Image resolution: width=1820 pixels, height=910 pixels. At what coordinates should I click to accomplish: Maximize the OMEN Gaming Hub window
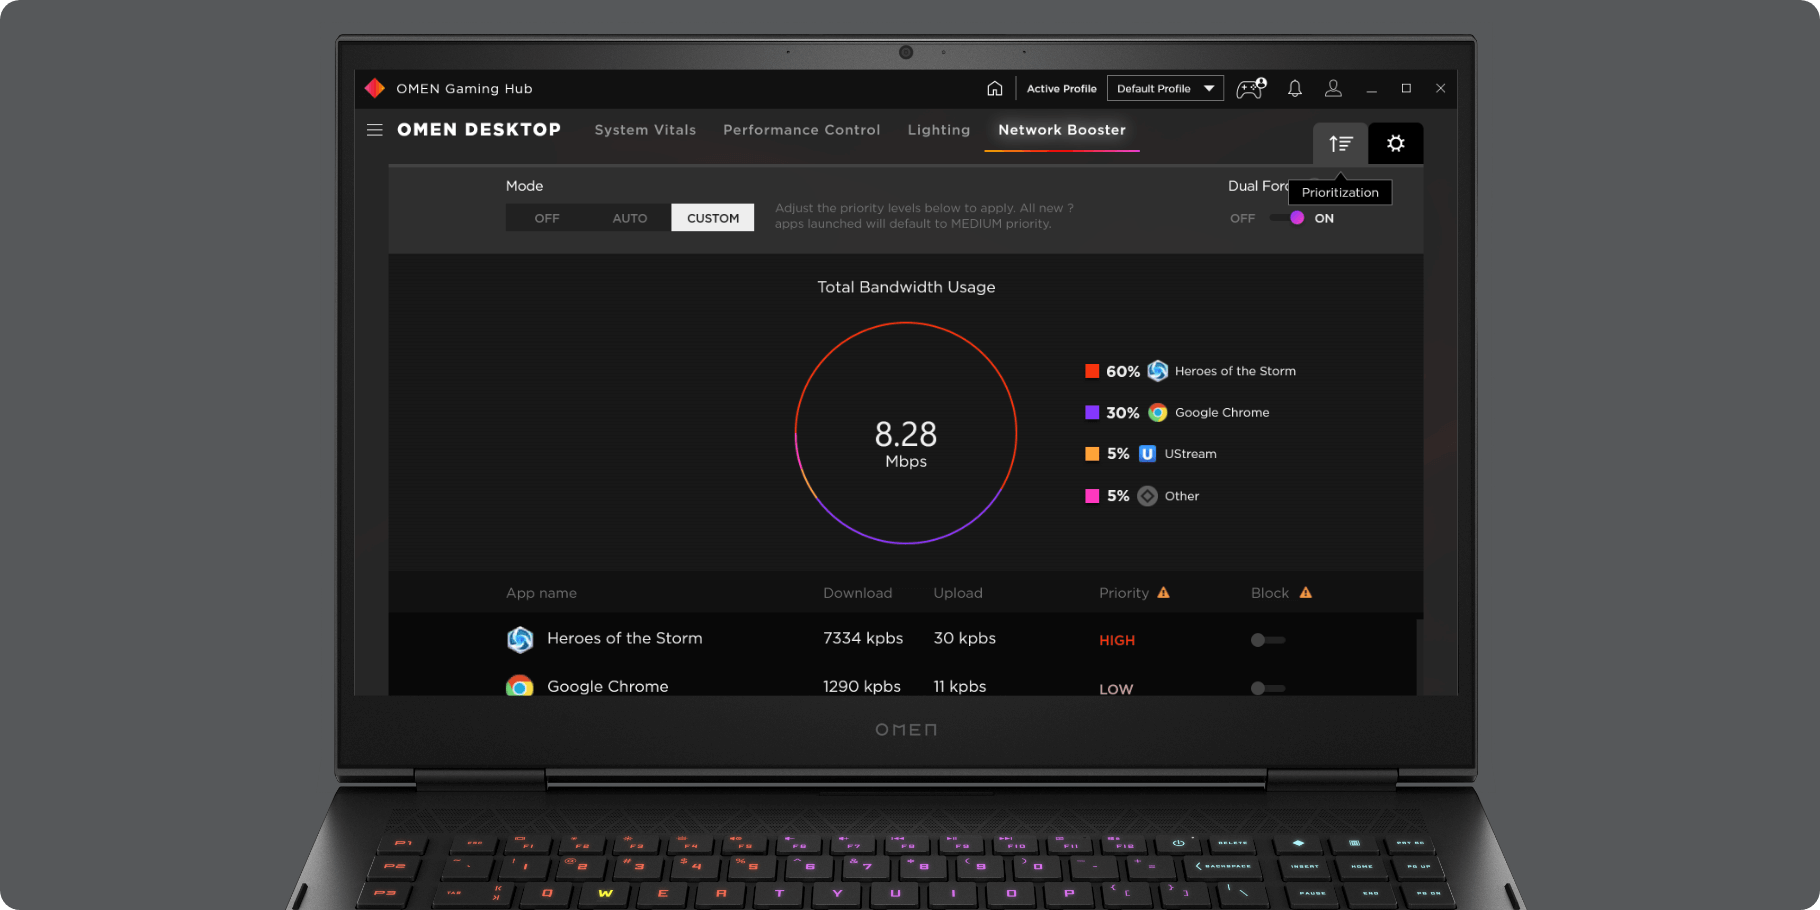pos(1406,88)
